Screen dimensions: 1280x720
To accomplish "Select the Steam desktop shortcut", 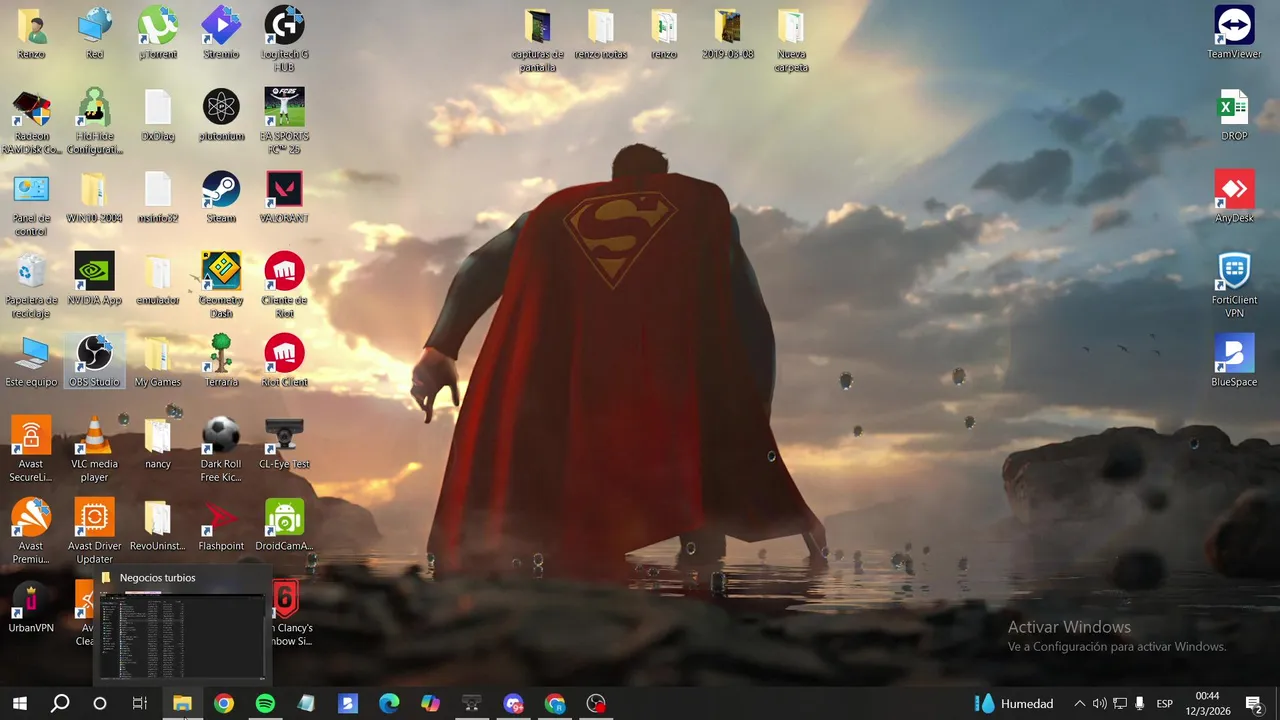I will click(x=221, y=197).
